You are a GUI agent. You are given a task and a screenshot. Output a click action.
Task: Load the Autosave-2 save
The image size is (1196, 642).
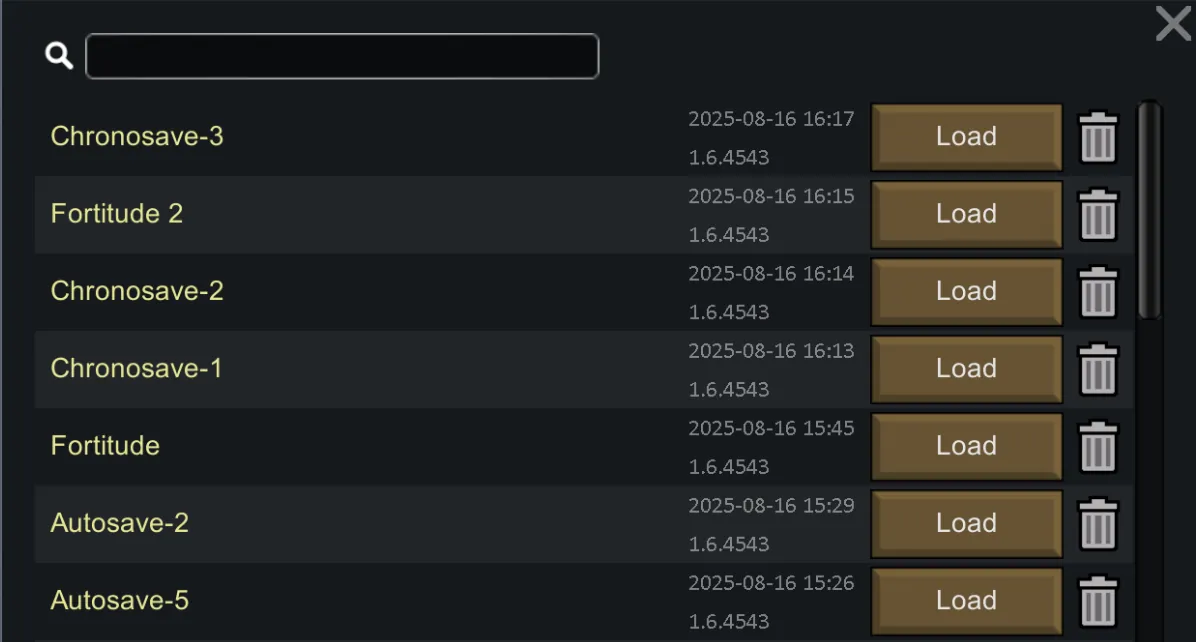point(966,523)
